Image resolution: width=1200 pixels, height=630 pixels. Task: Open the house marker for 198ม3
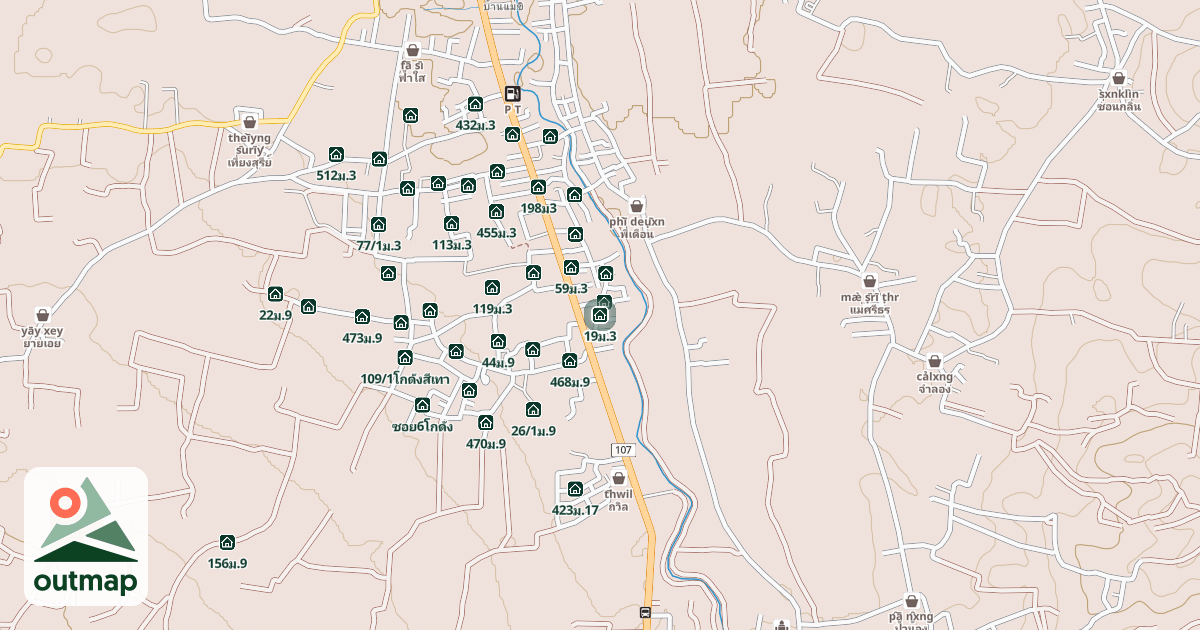pyautogui.click(x=538, y=187)
